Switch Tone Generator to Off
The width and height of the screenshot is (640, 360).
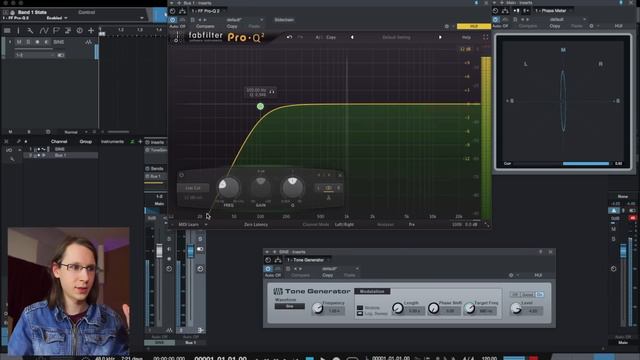coord(514,294)
